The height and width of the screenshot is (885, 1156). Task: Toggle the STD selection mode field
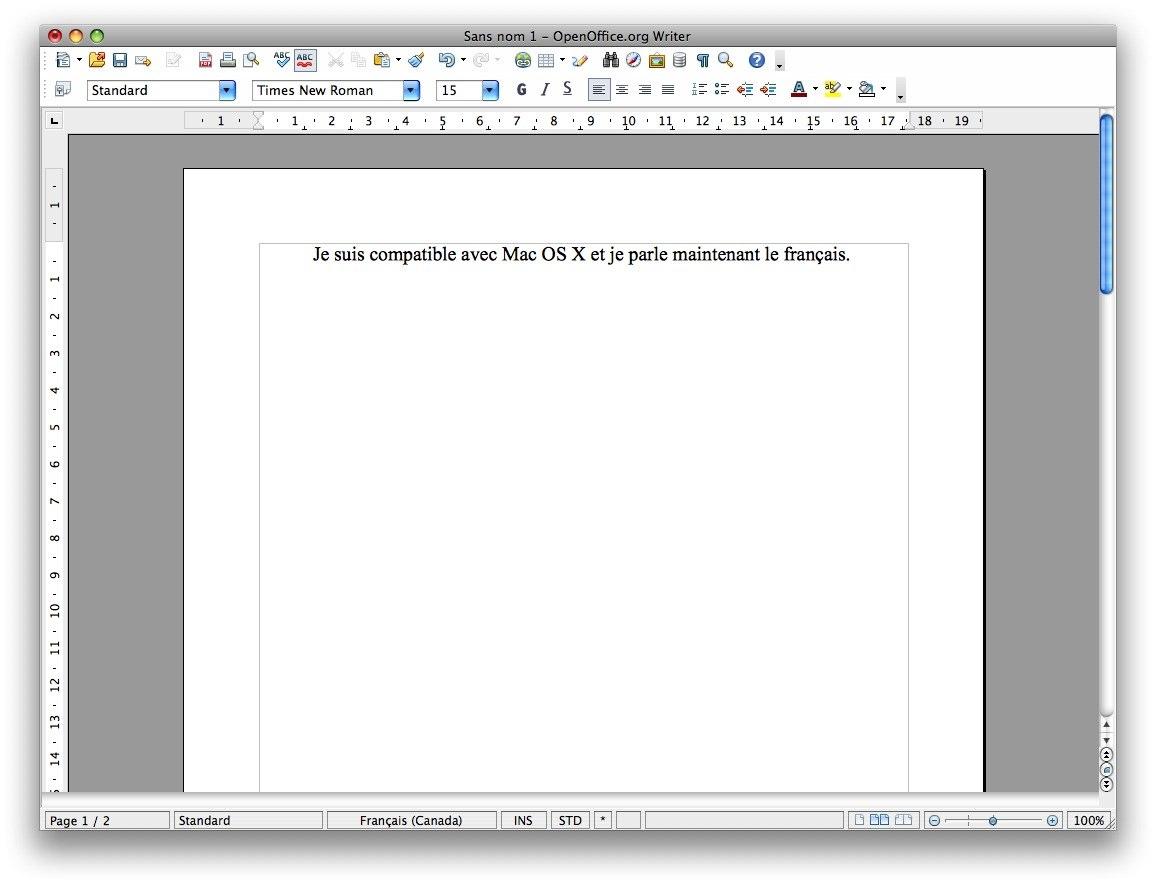coord(570,820)
